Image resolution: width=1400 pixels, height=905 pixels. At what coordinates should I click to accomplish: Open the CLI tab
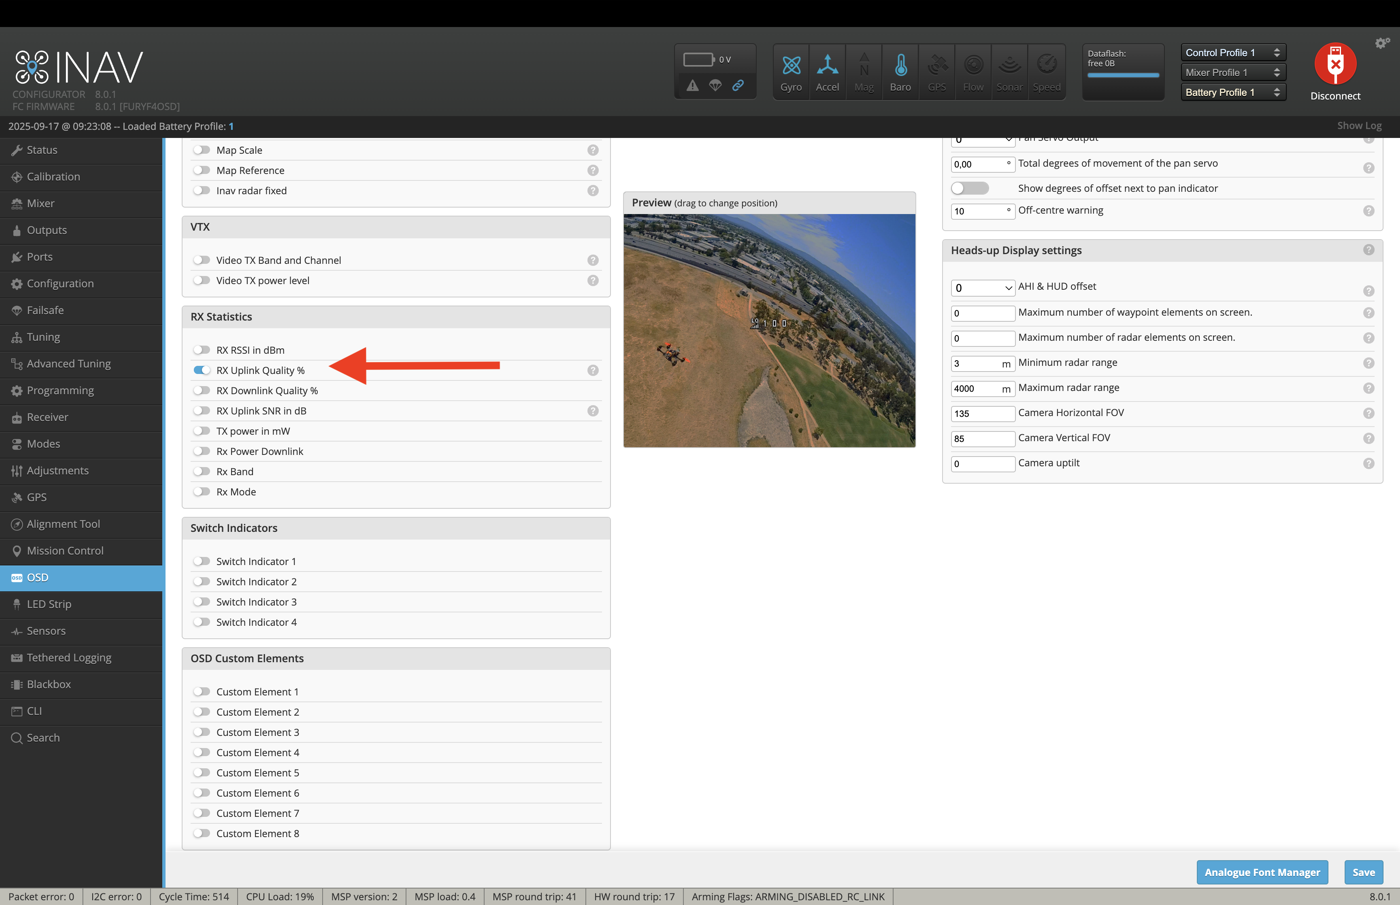click(x=81, y=711)
